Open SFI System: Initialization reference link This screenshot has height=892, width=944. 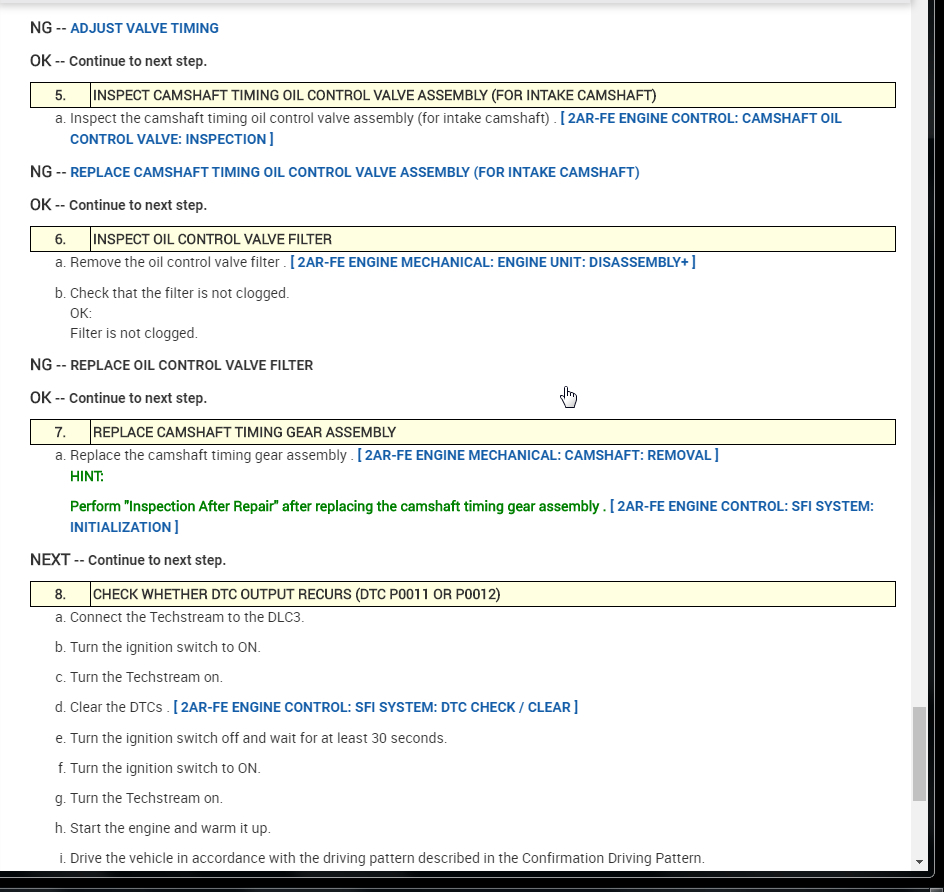(470, 516)
